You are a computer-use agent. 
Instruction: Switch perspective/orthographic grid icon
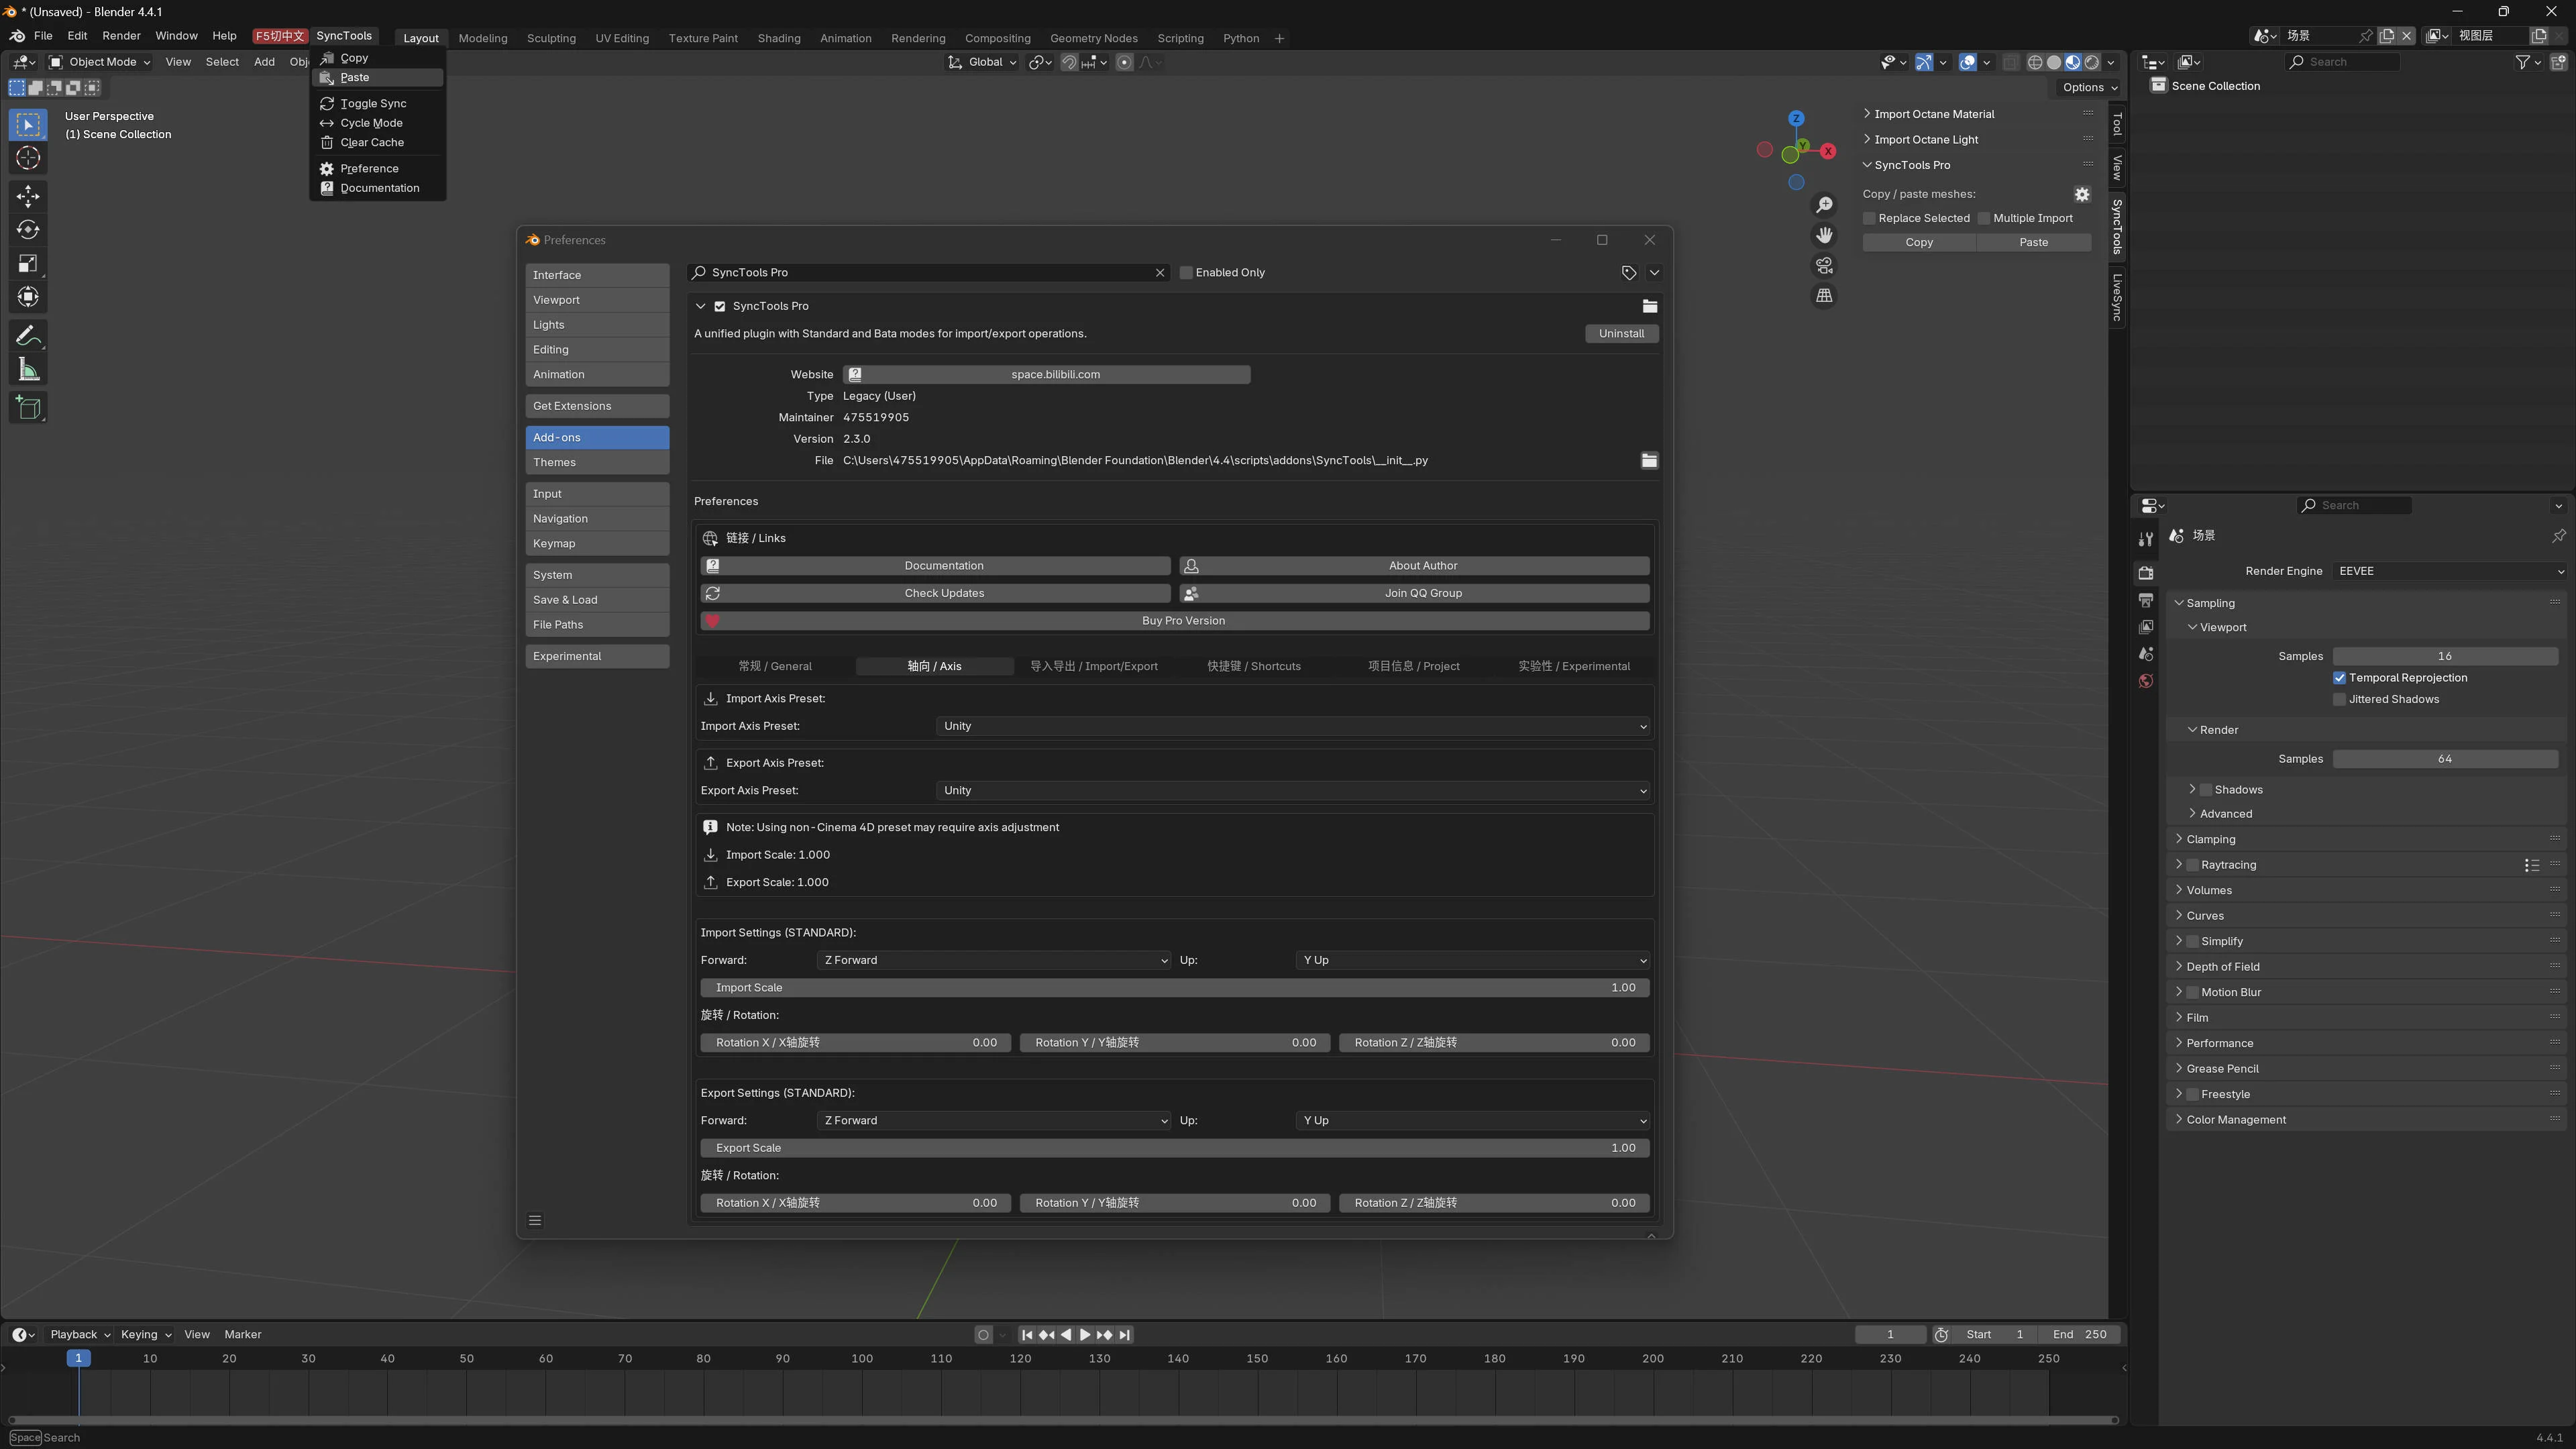pyautogui.click(x=1824, y=296)
